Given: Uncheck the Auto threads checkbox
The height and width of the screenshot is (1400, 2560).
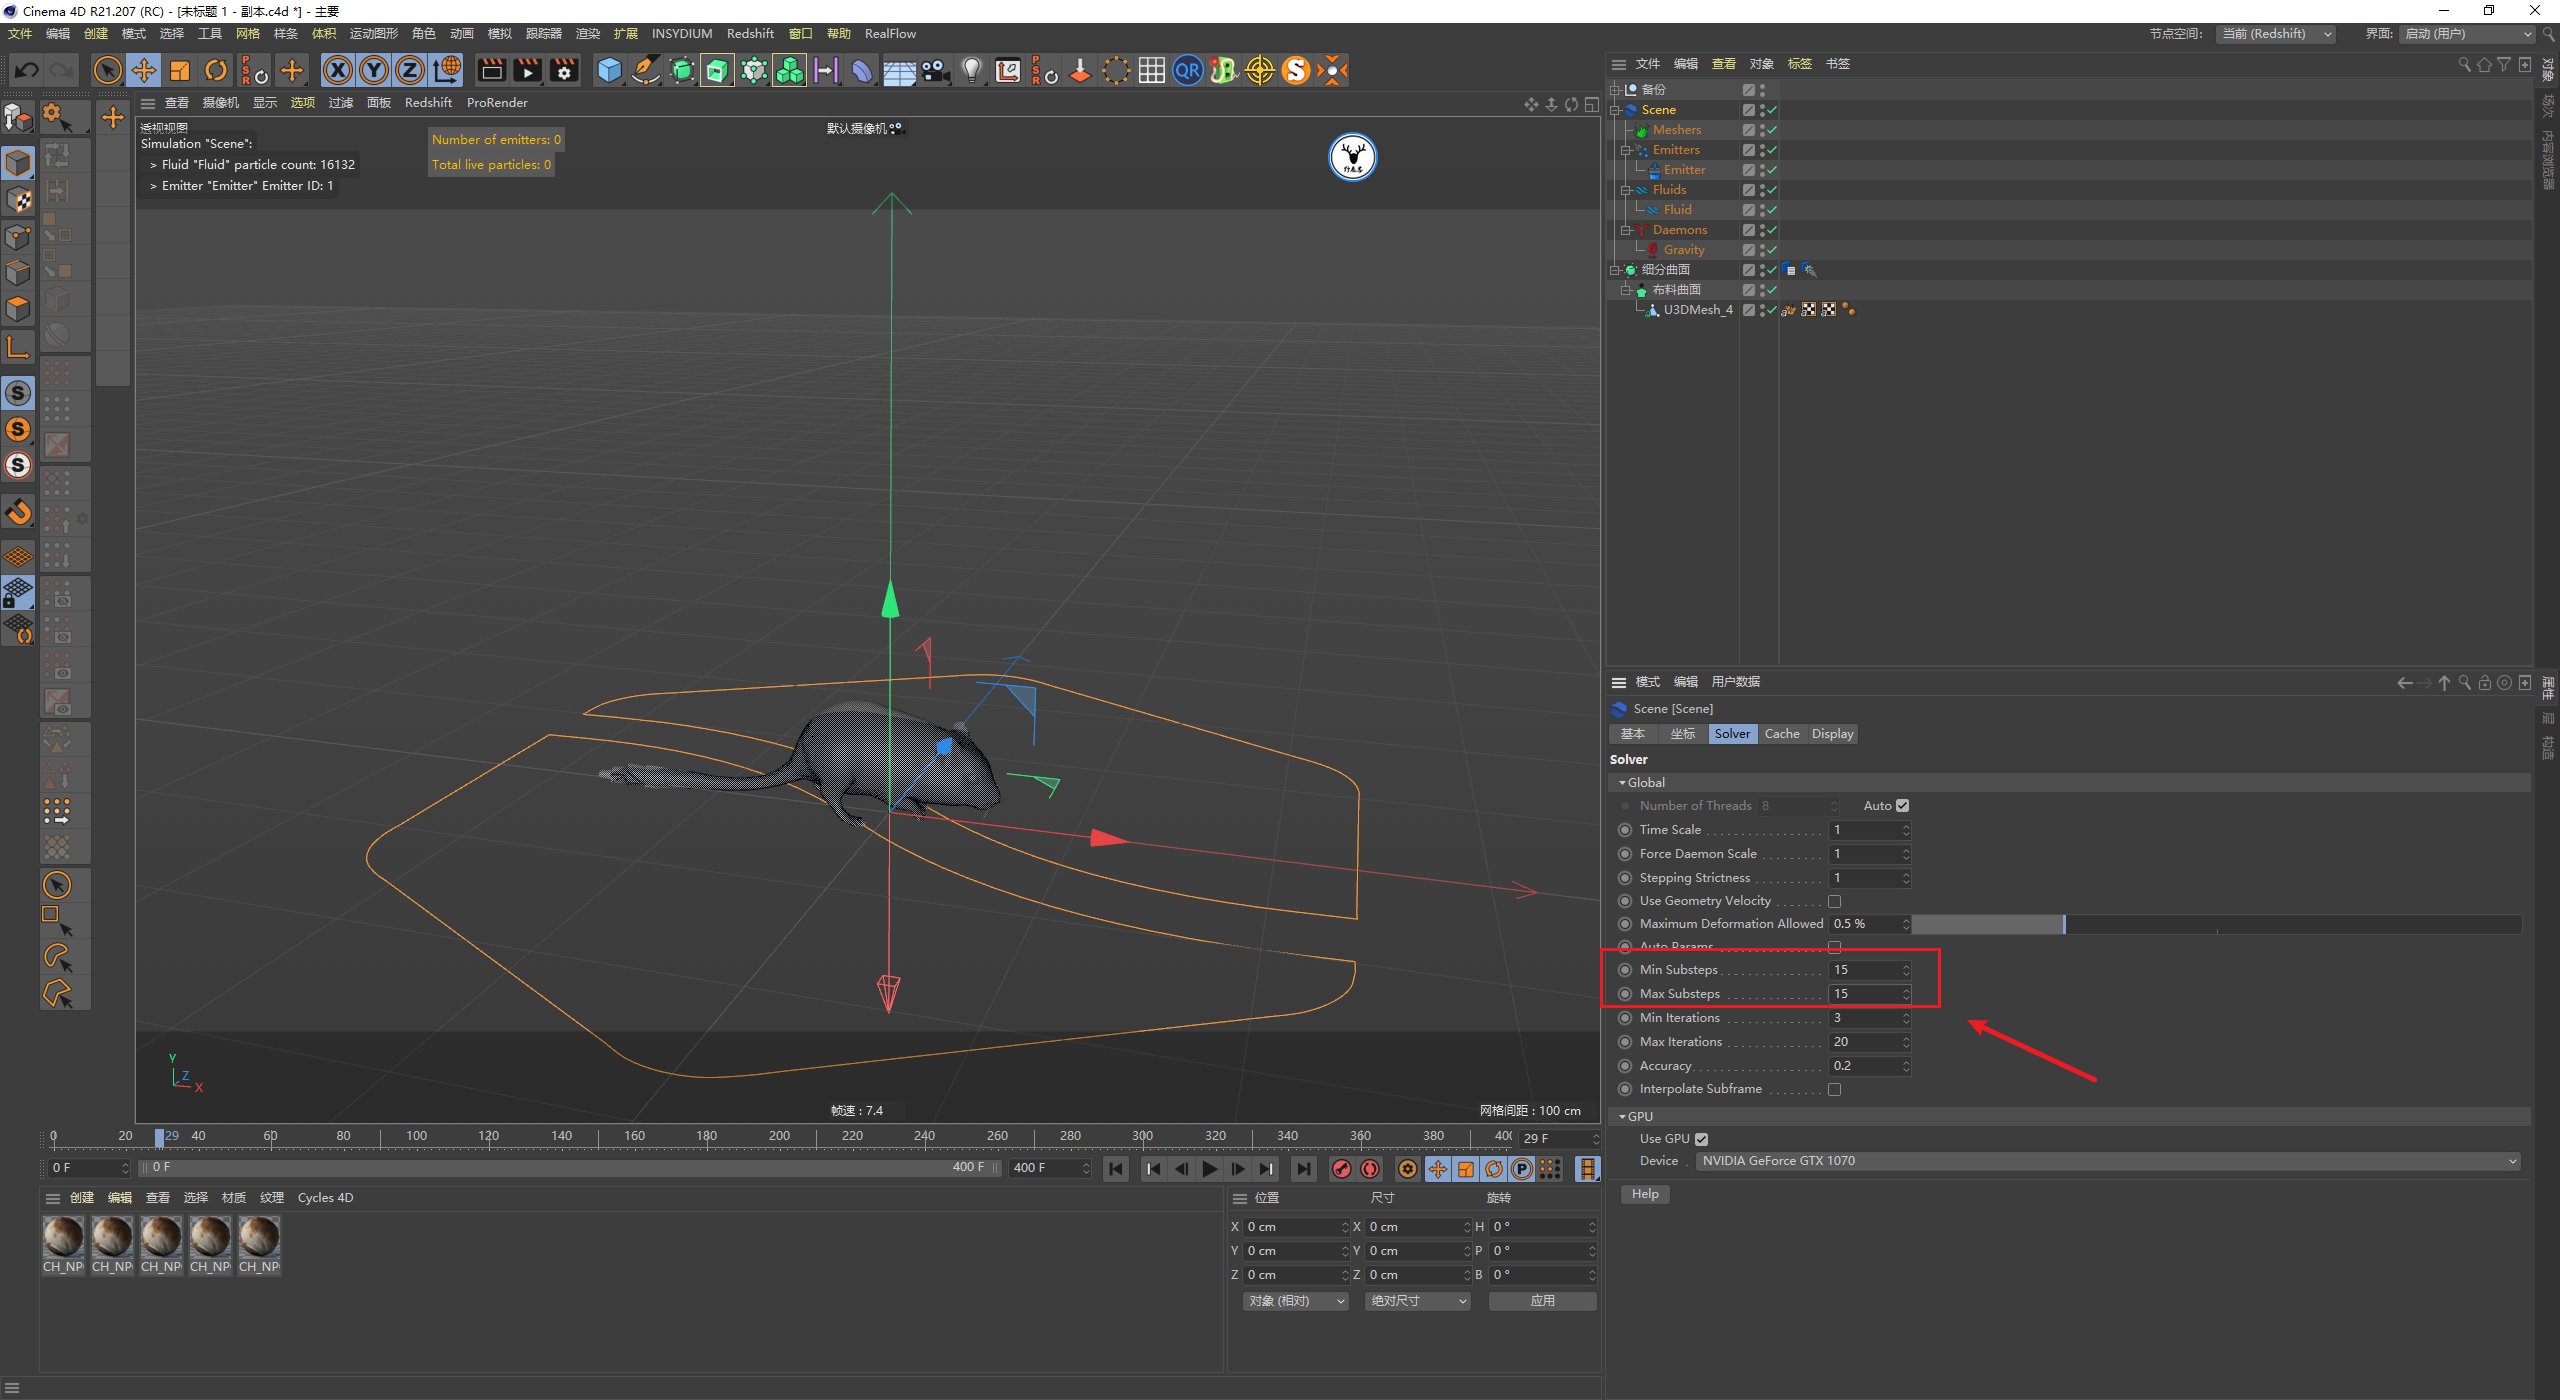Looking at the screenshot, I should pyautogui.click(x=1902, y=806).
